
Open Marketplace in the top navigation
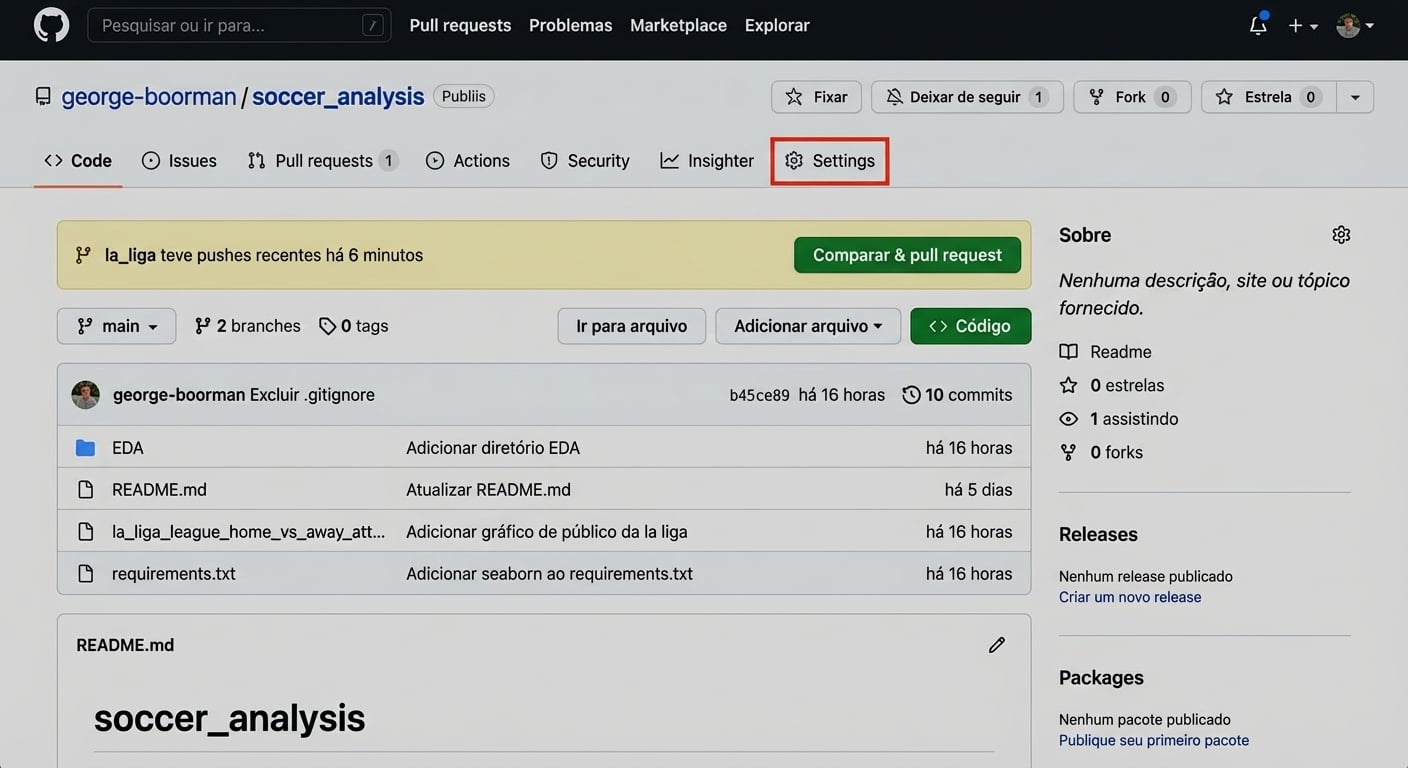tap(678, 25)
